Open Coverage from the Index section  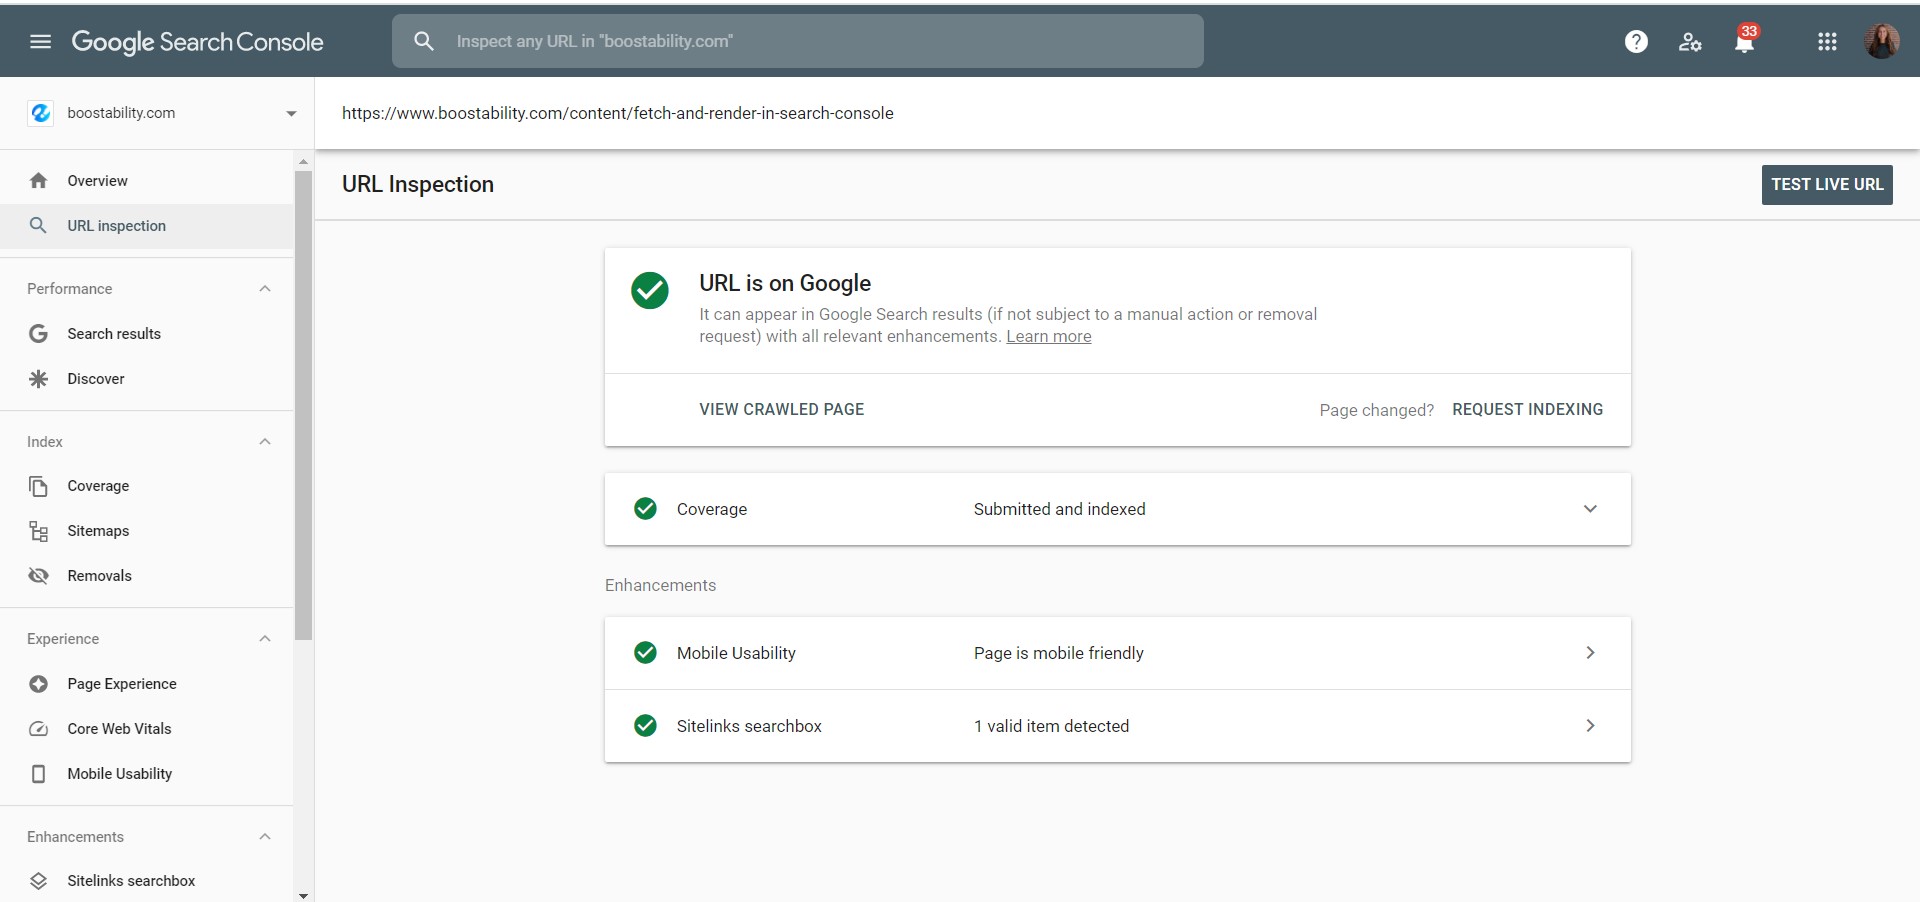(38, 486)
